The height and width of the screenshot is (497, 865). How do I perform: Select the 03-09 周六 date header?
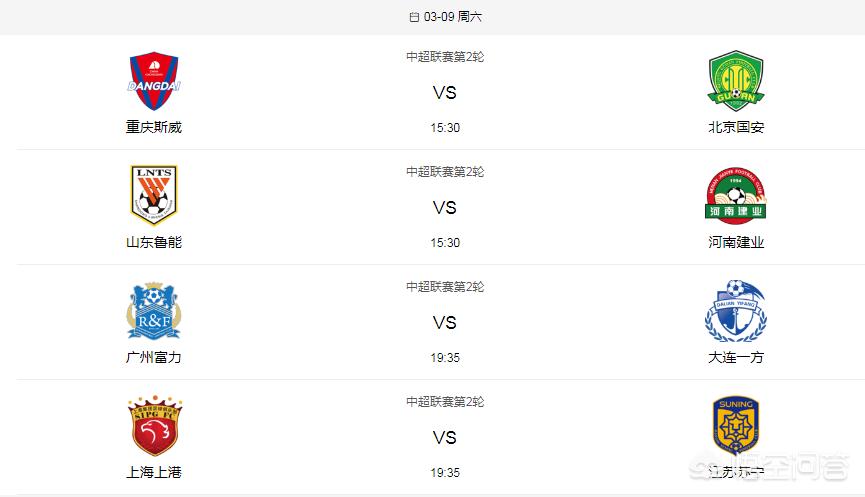pos(452,17)
